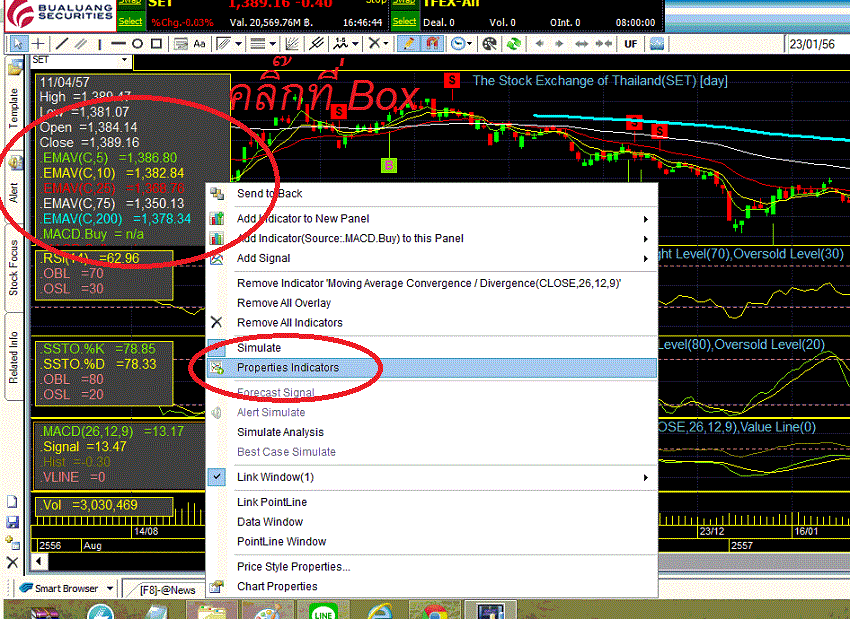Click the scroll chart left arrow
This screenshot has height=619, width=850.
point(539,44)
